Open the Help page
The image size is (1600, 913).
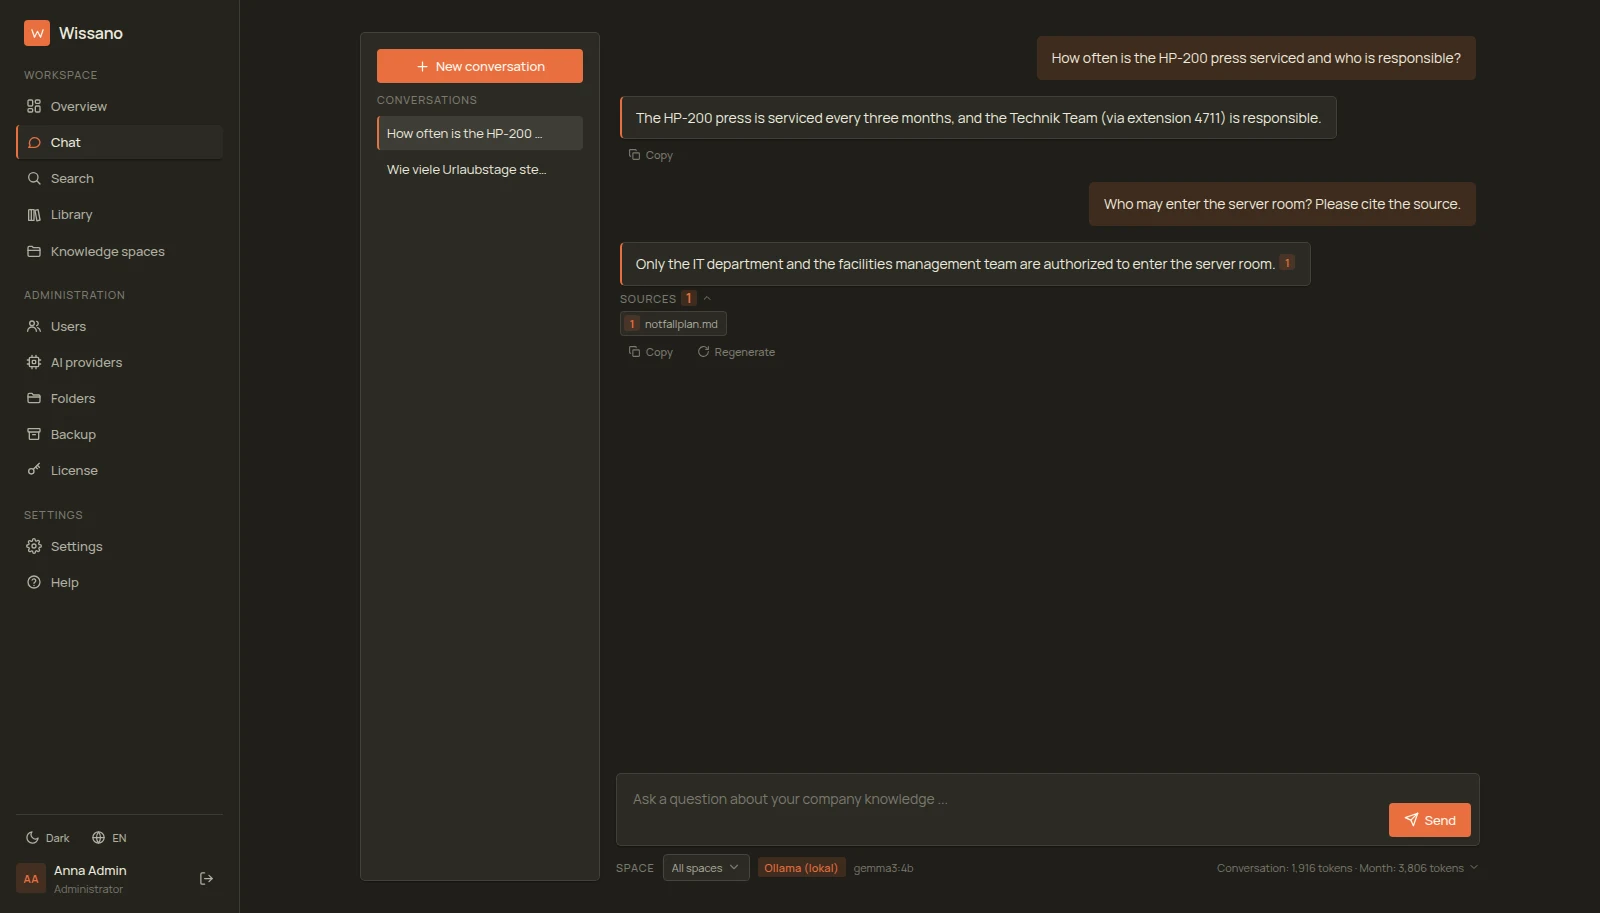click(x=119, y=582)
